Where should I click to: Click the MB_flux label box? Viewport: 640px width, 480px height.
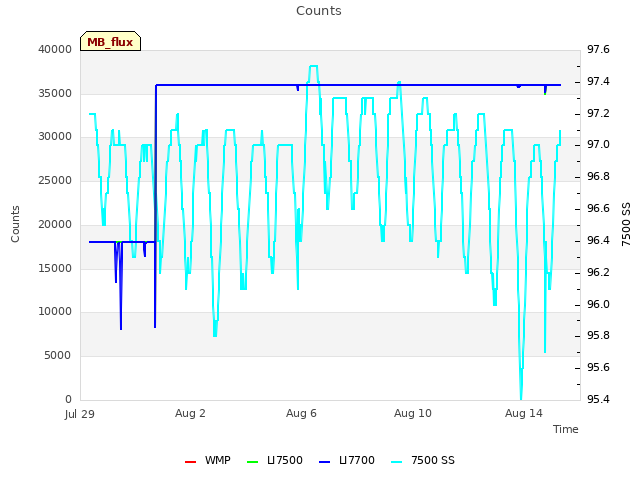[x=110, y=41]
